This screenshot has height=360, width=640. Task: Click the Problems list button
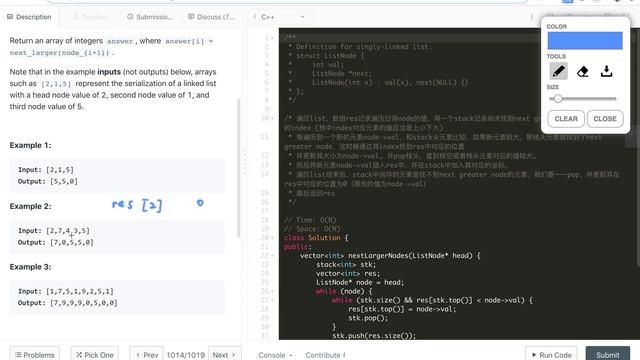tap(35, 355)
